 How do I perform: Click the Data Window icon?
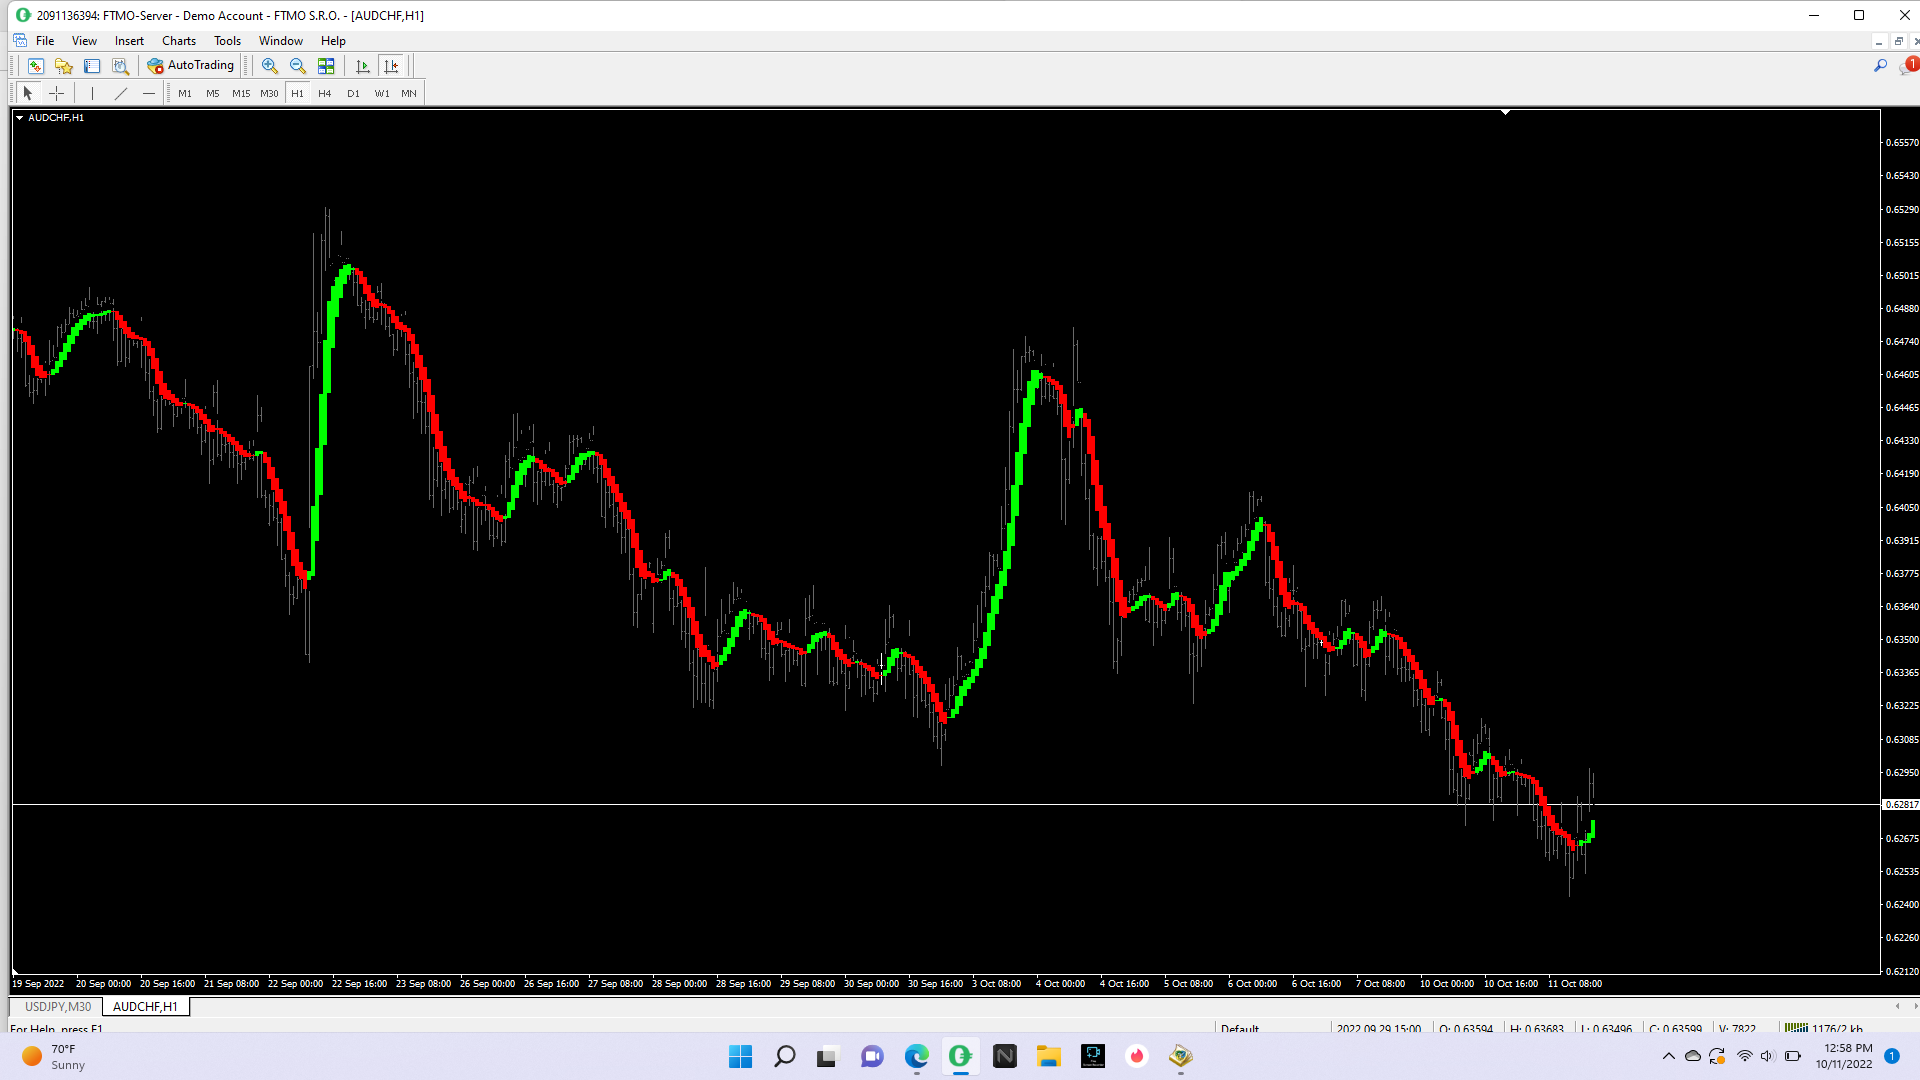tap(92, 66)
